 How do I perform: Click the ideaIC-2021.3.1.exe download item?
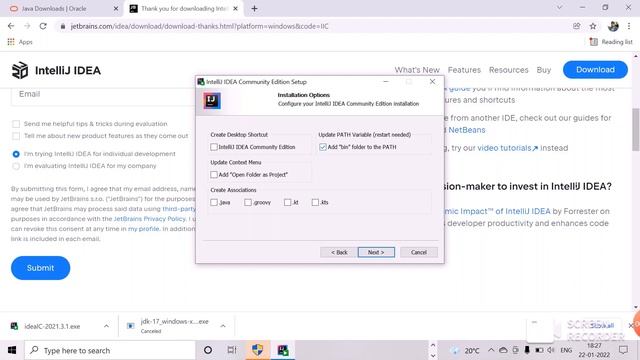coord(52,326)
